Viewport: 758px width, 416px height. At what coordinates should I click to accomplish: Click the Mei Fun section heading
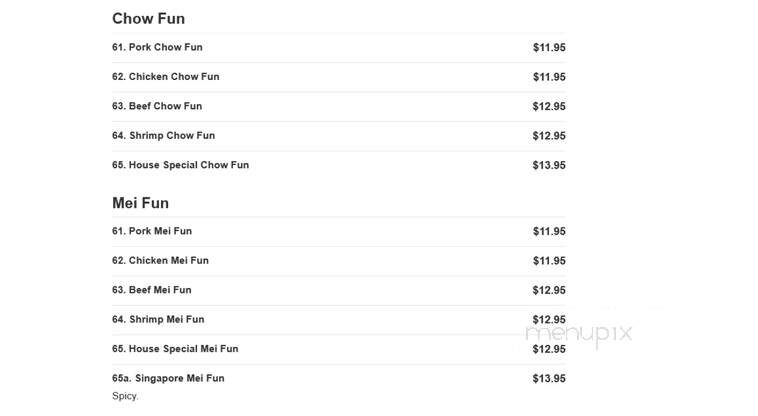(140, 203)
